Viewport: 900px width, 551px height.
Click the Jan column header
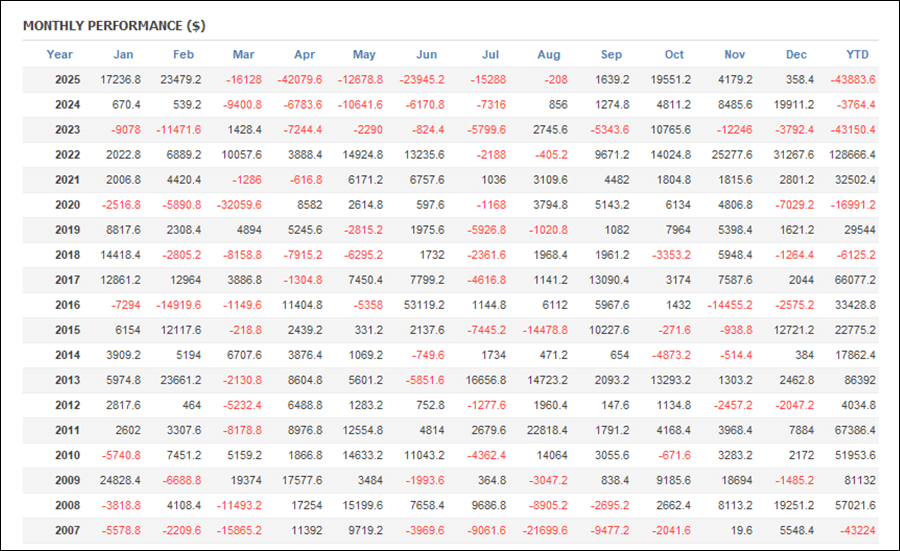pos(123,54)
